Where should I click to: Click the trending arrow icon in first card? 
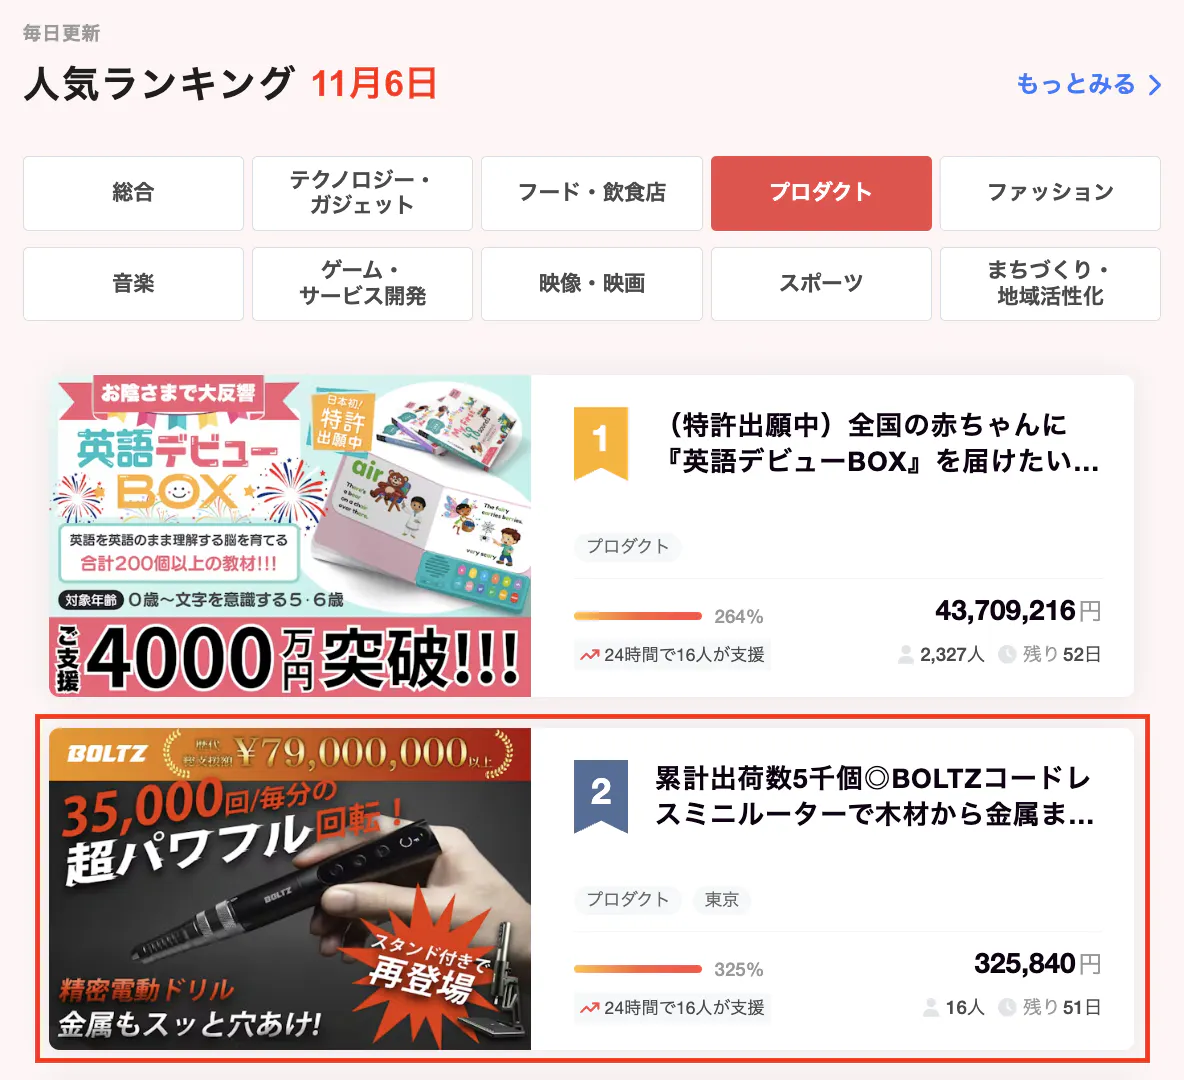[x=590, y=655]
